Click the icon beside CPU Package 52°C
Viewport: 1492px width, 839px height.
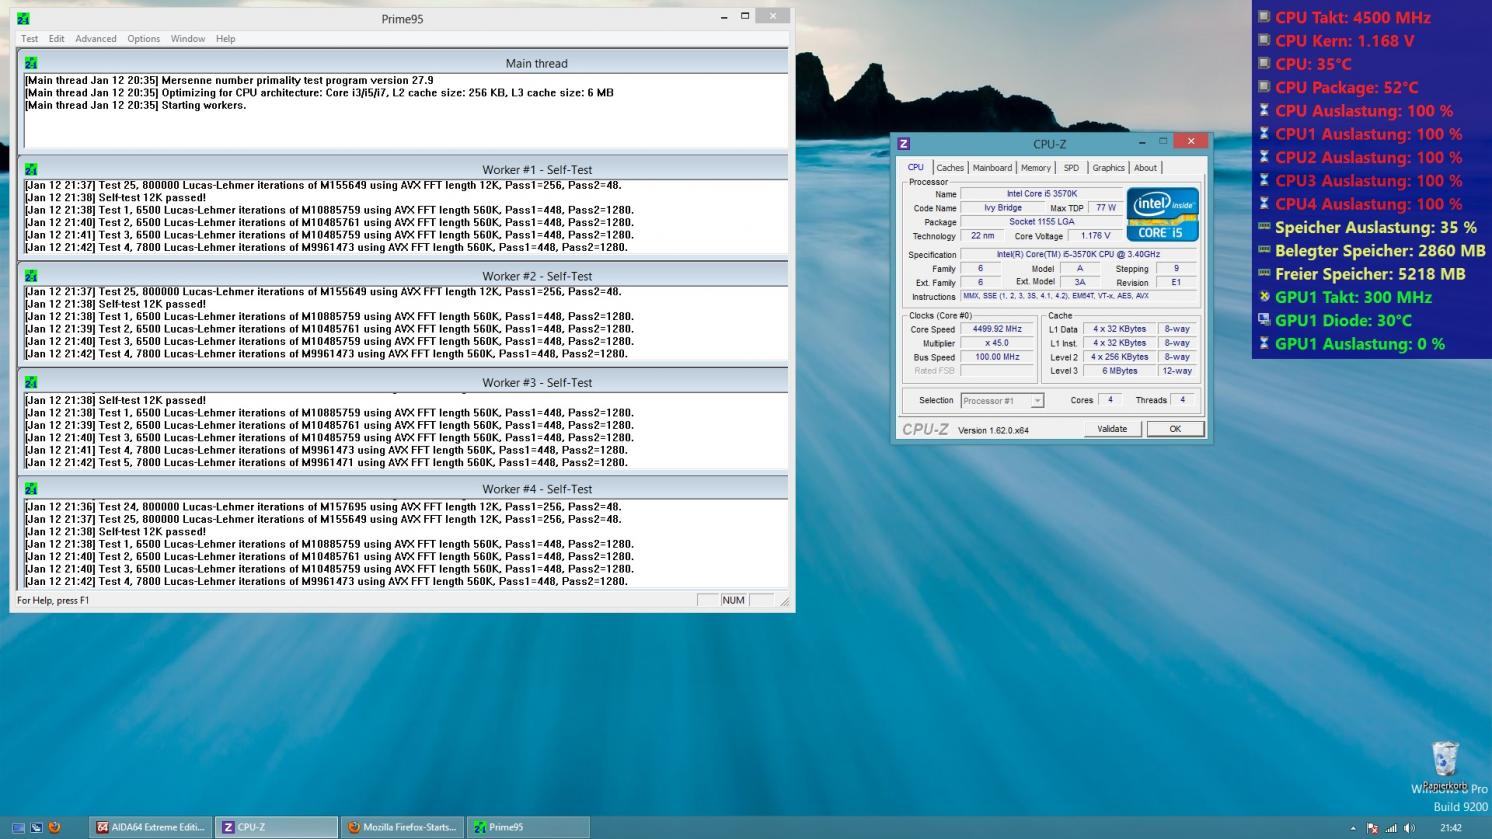(1264, 87)
